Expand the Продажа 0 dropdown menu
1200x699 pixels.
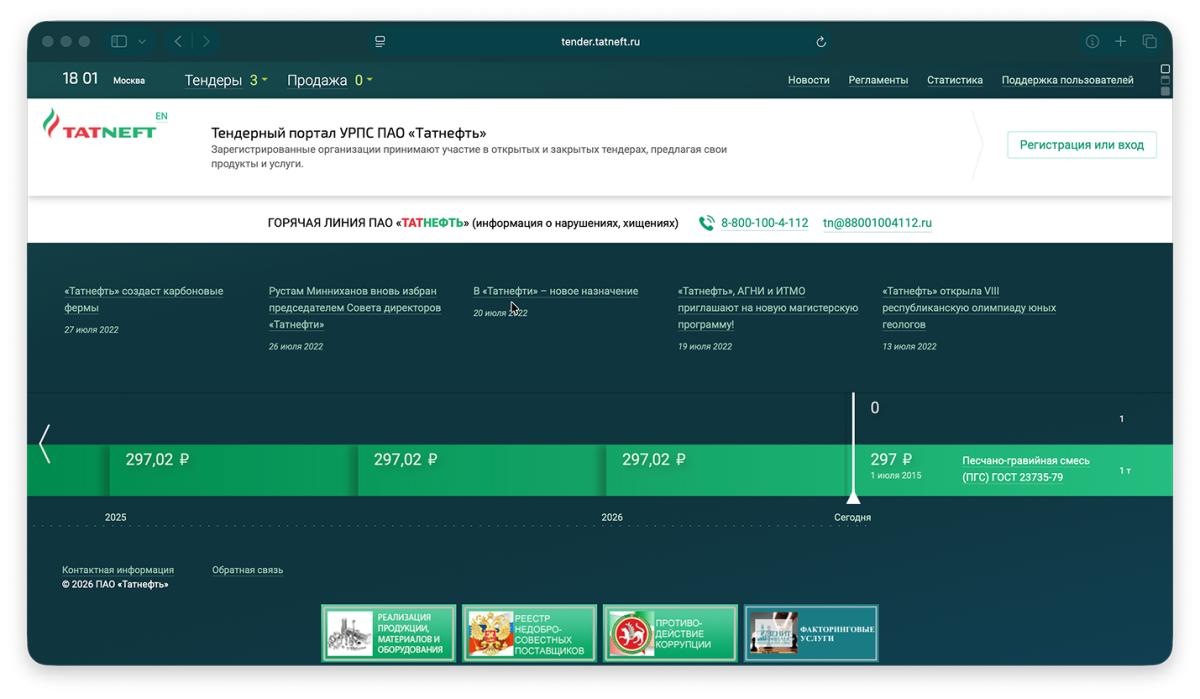329,80
